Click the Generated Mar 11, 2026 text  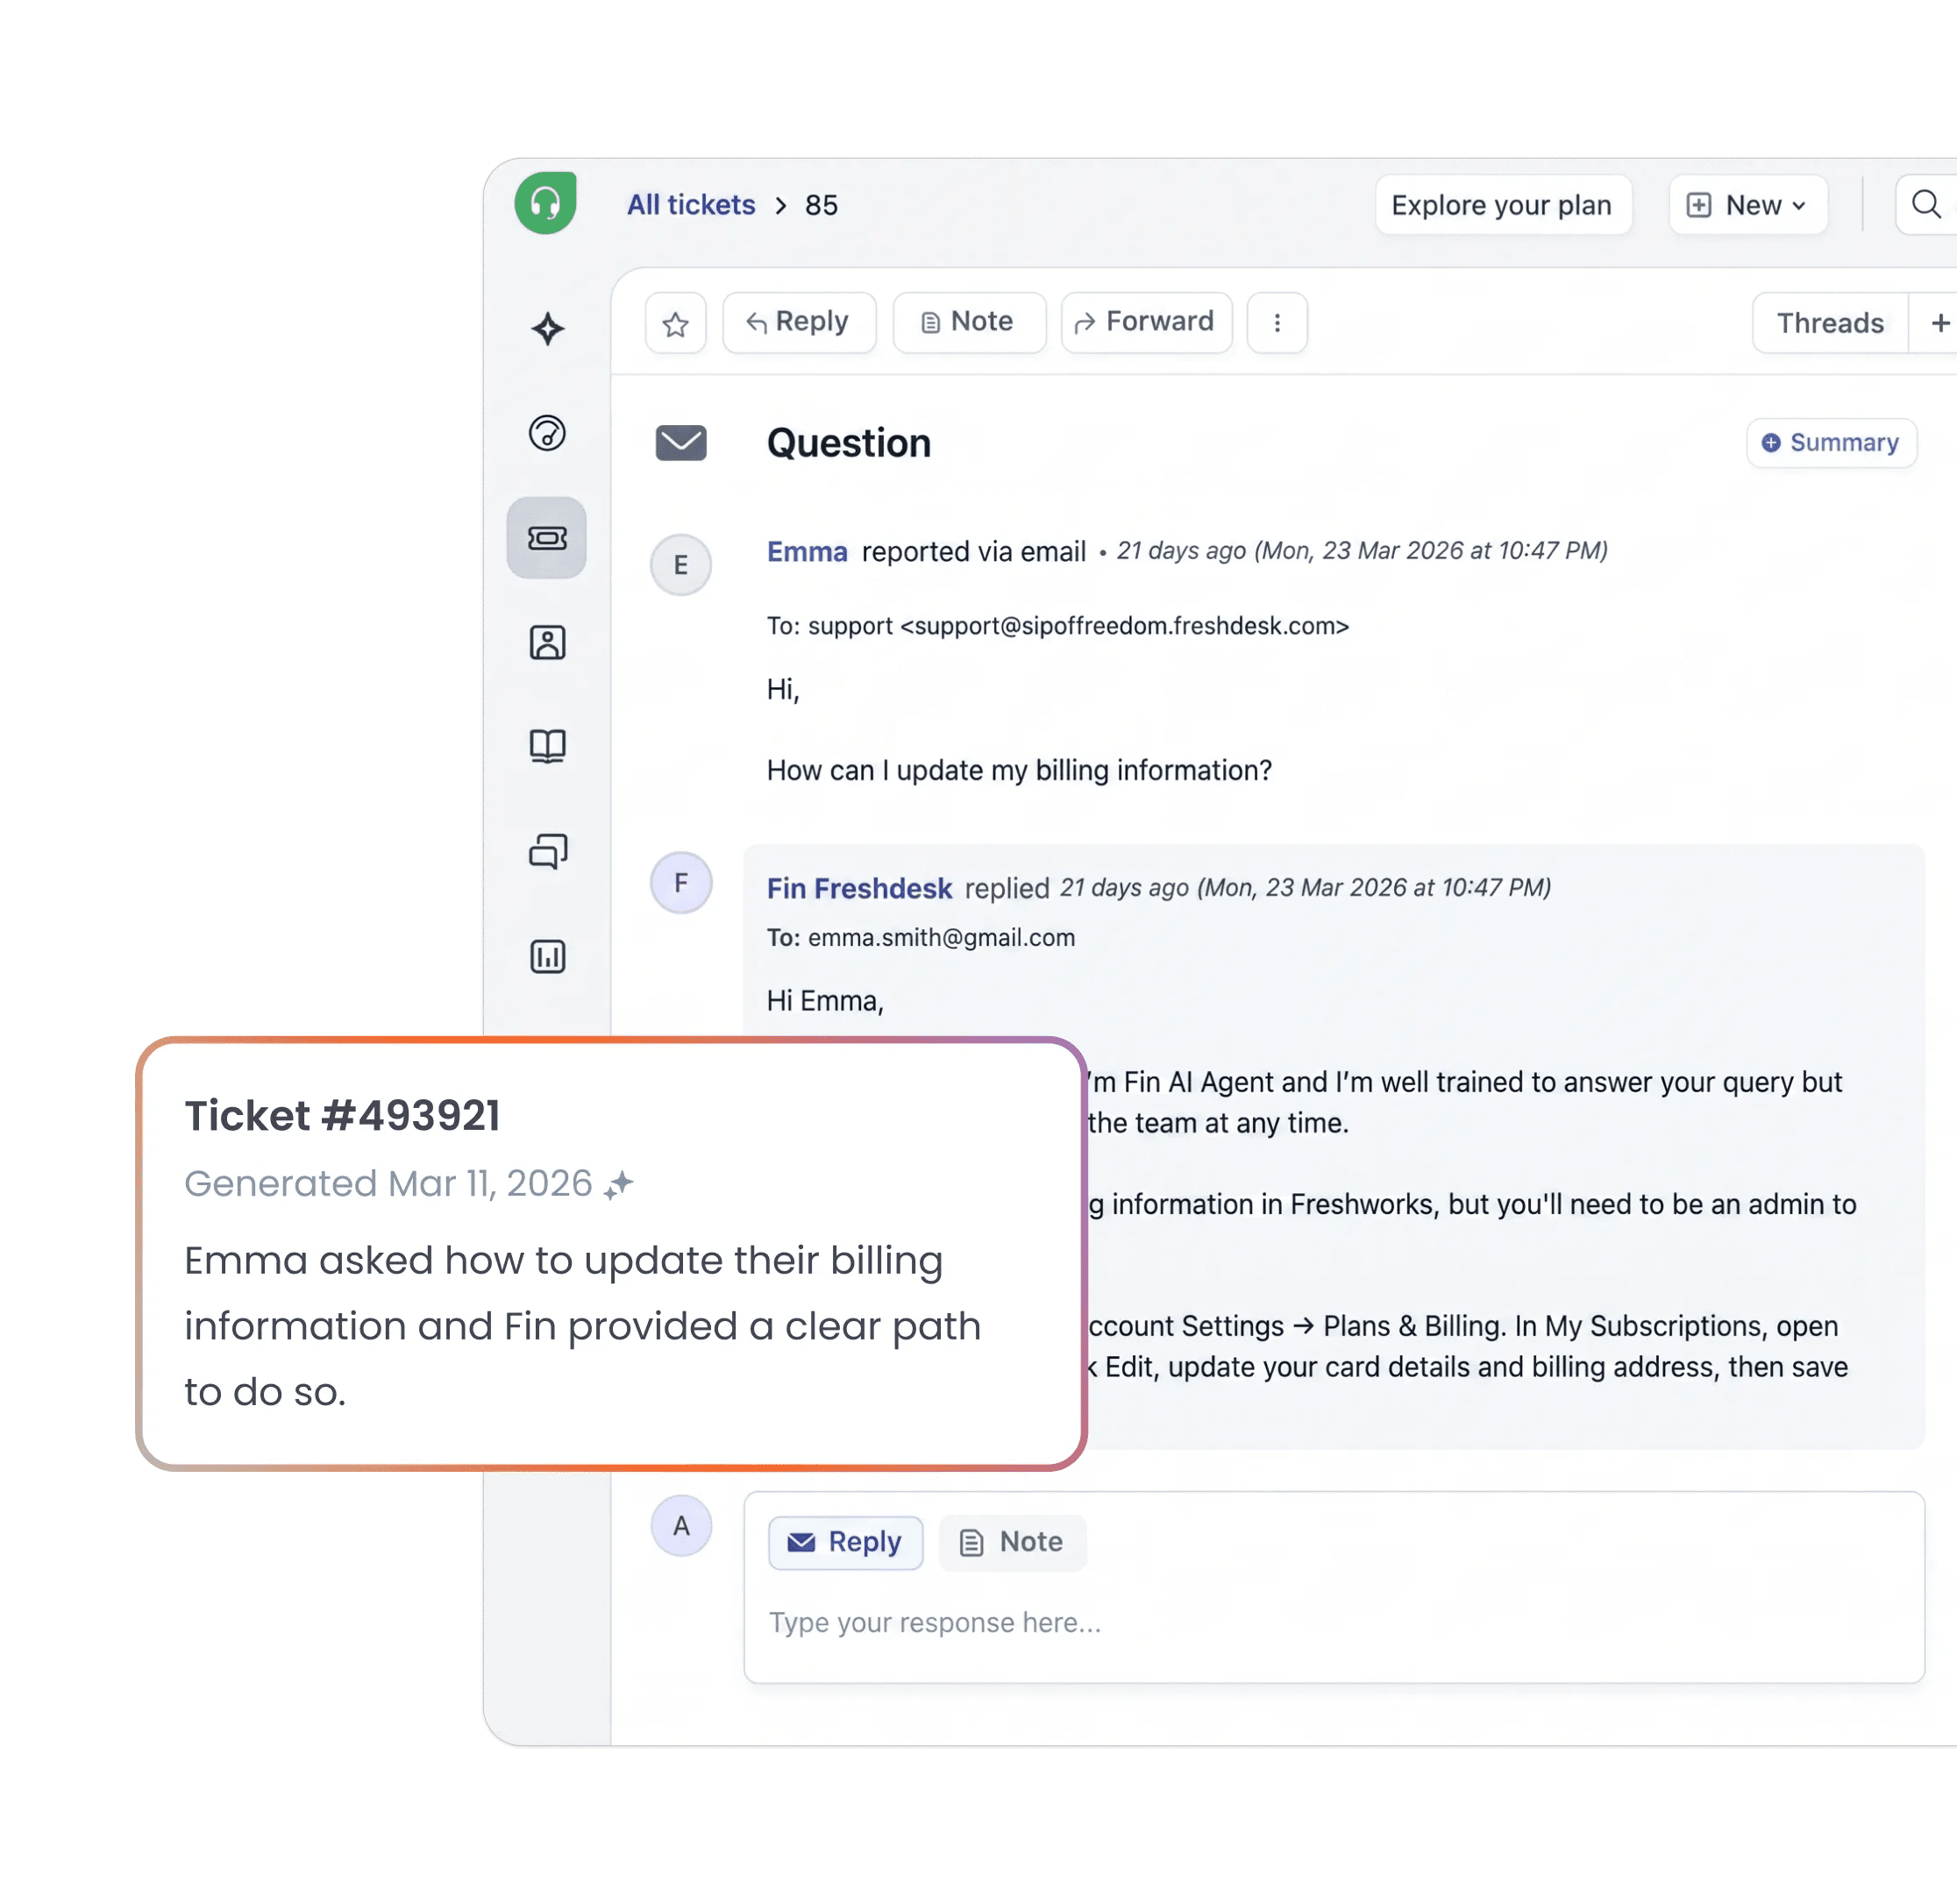tap(388, 1184)
